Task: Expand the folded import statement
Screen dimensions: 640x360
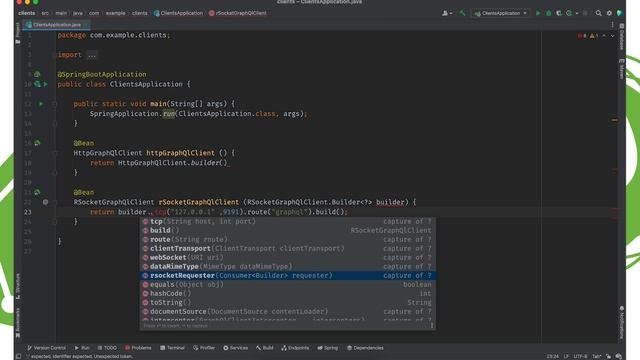Action: (92, 55)
